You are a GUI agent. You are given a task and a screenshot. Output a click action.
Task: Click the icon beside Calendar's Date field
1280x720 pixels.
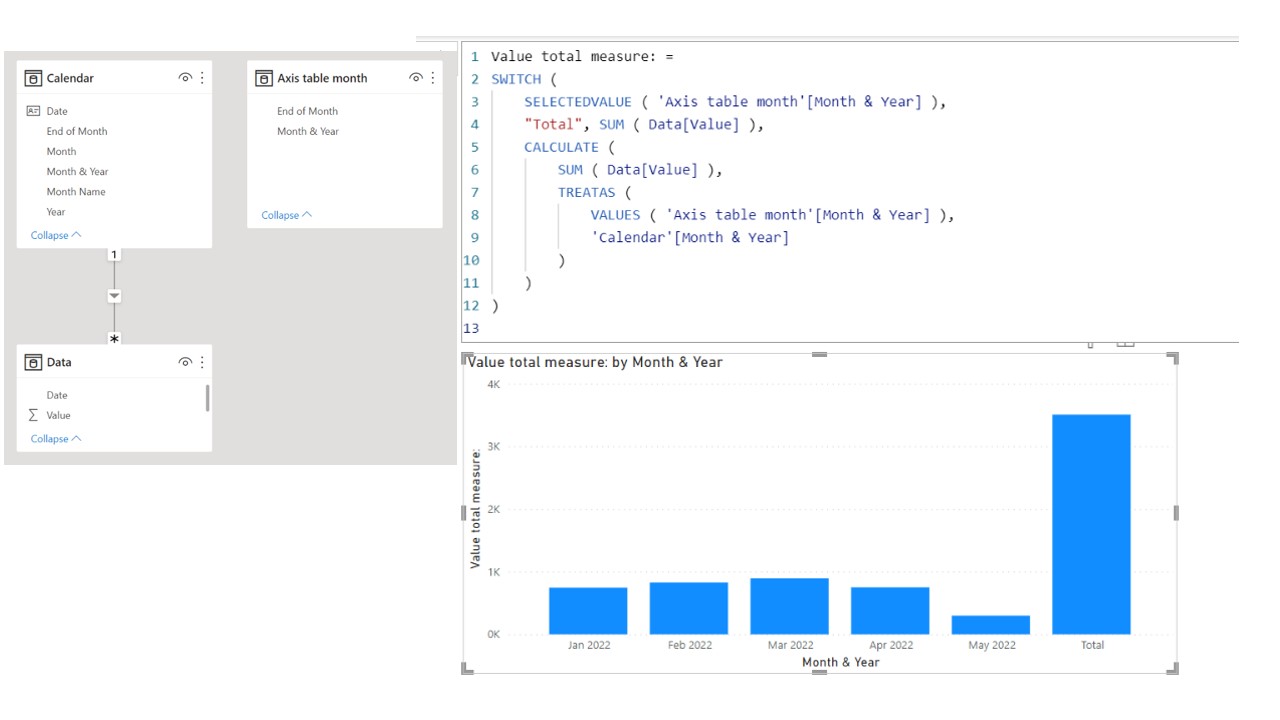point(33,111)
